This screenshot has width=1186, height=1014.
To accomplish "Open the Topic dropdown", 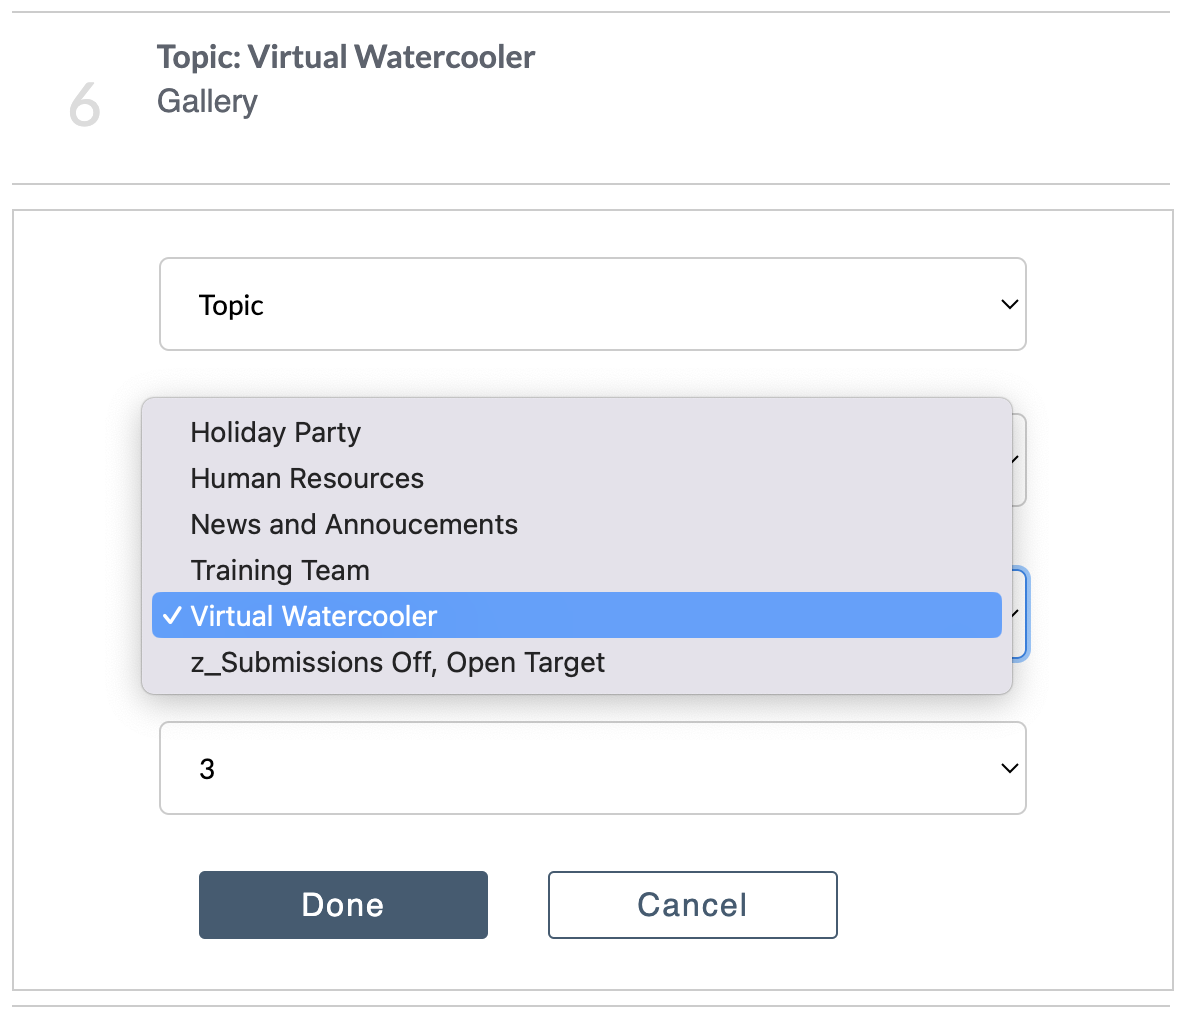I will (592, 304).
